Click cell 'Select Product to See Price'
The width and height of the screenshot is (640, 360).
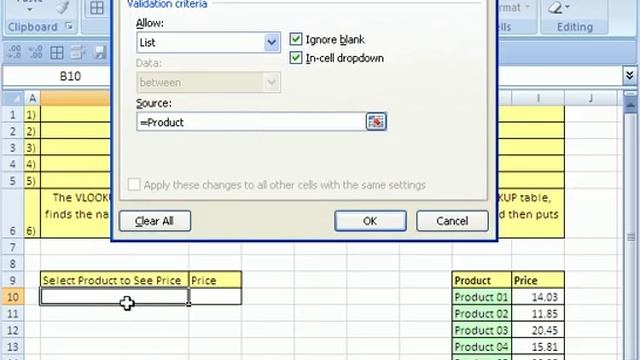click(114, 280)
